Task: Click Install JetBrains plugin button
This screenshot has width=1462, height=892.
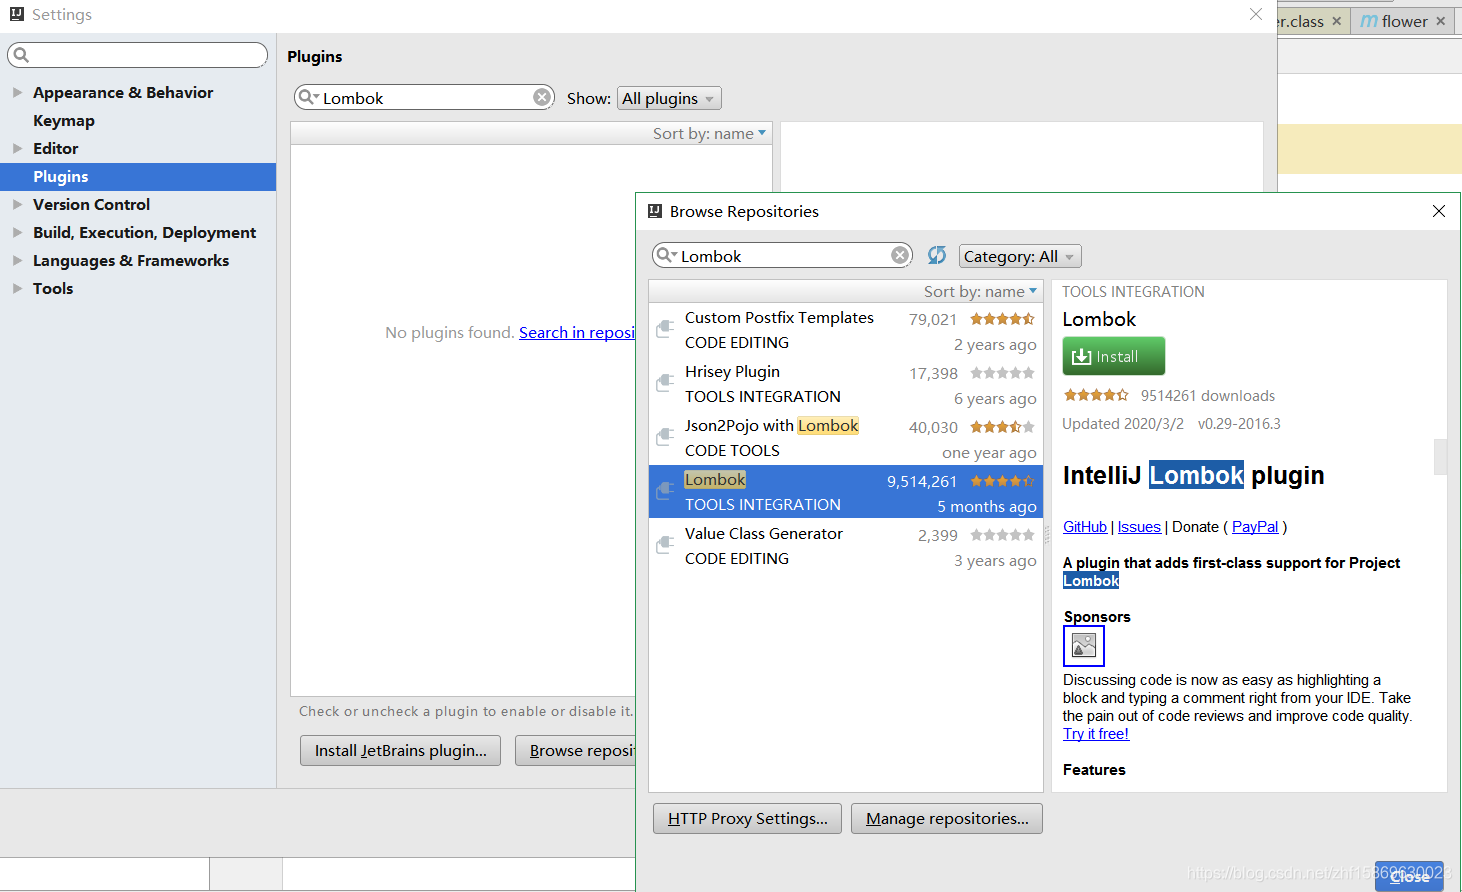Action: pos(401,750)
